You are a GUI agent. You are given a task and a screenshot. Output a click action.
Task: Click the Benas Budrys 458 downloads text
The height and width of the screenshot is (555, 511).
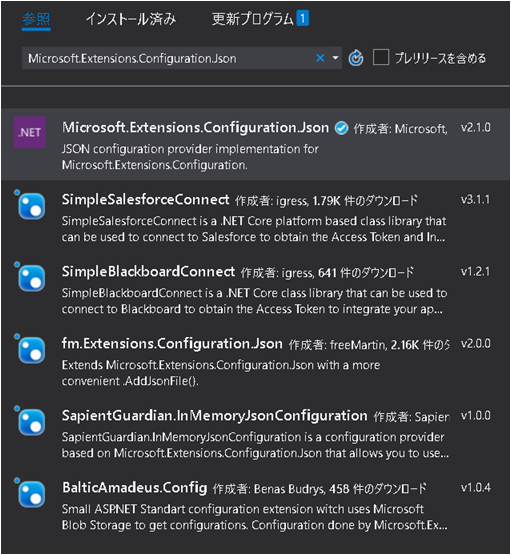click(x=320, y=489)
